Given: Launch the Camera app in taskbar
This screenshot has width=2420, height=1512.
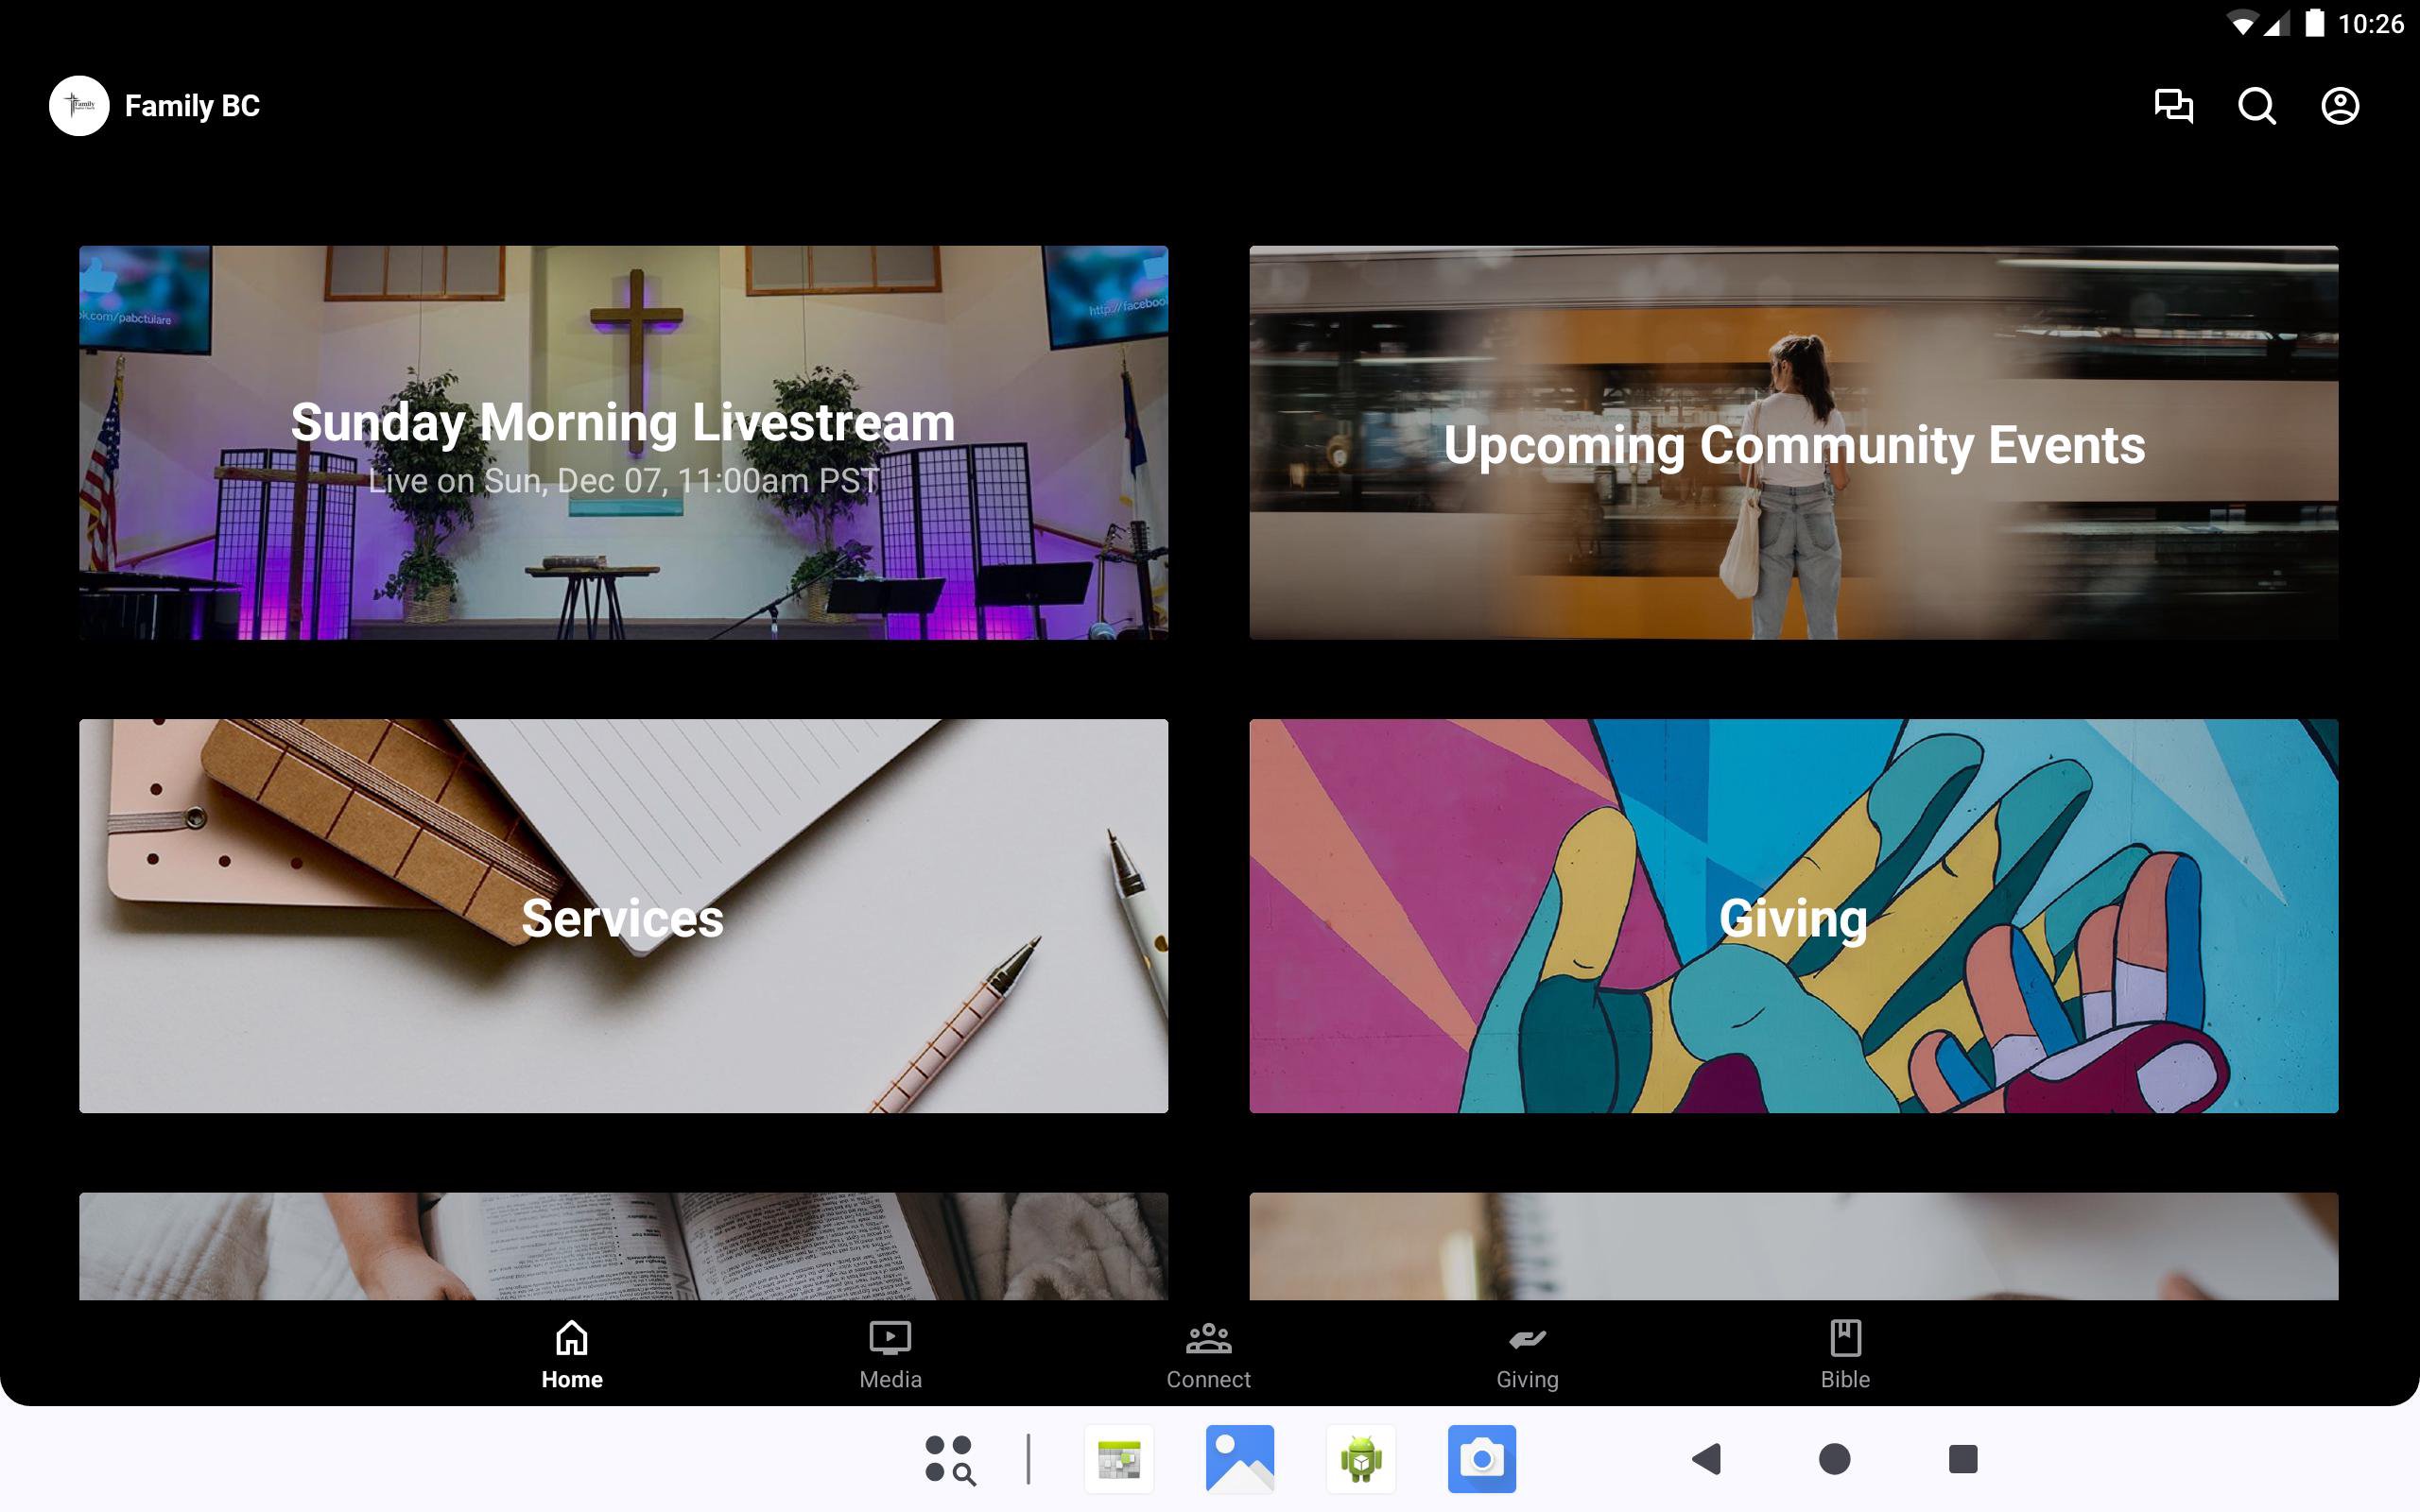Looking at the screenshot, I should pyautogui.click(x=1481, y=1459).
